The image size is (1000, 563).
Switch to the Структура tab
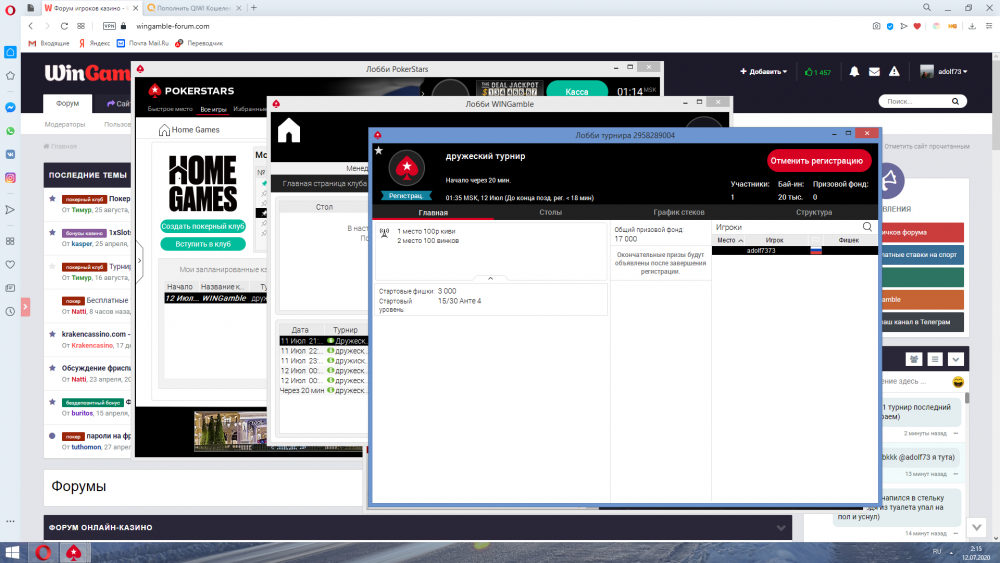pyautogui.click(x=813, y=212)
